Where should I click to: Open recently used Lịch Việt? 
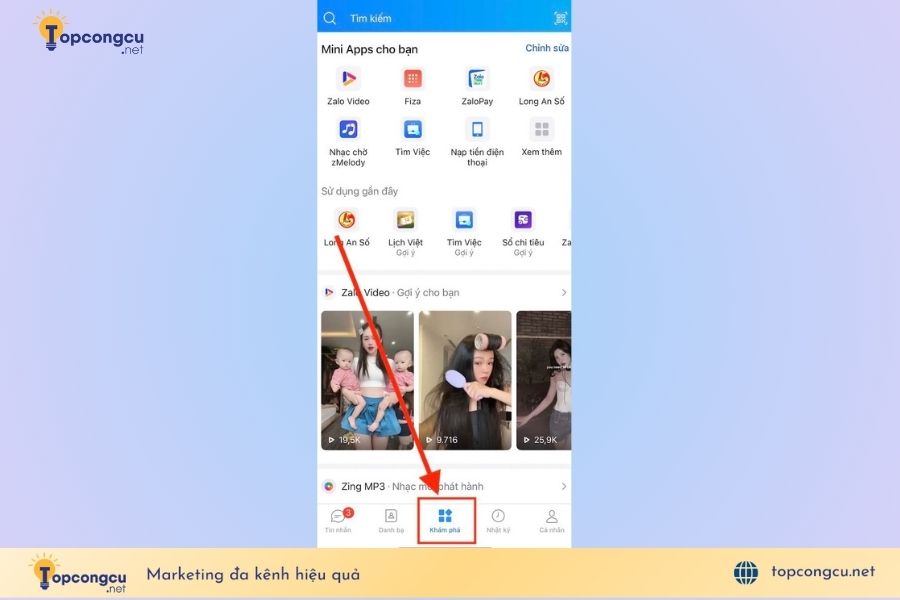(405, 232)
